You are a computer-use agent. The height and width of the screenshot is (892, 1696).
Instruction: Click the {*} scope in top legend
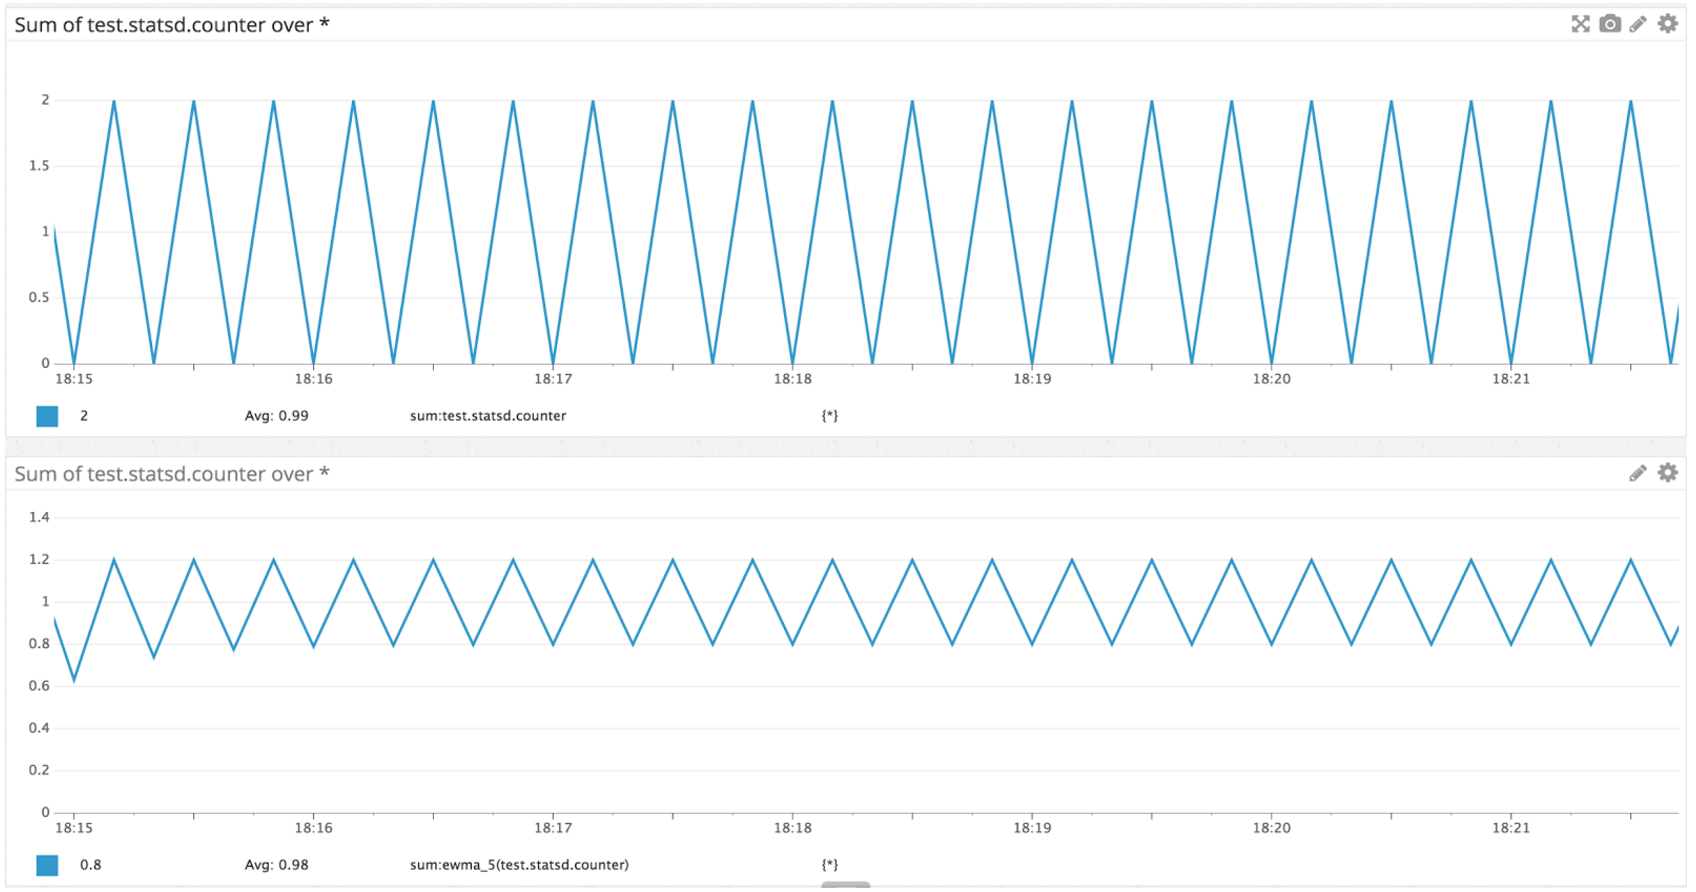click(830, 416)
